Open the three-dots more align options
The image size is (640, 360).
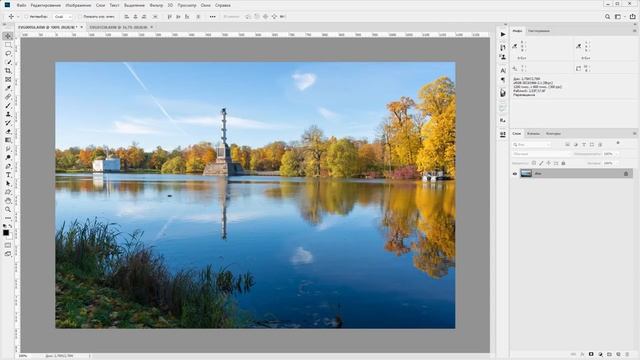coord(212,17)
